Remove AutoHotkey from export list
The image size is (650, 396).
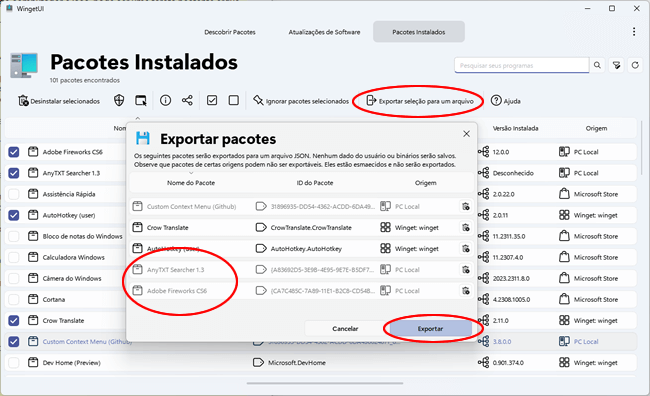click(466, 248)
